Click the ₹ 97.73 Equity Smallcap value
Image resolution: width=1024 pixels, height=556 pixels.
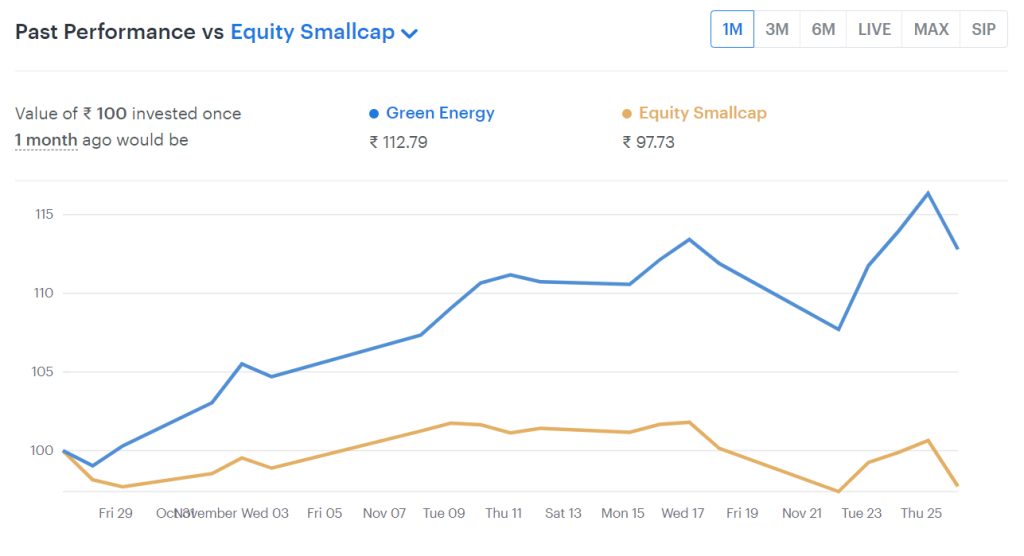(648, 142)
